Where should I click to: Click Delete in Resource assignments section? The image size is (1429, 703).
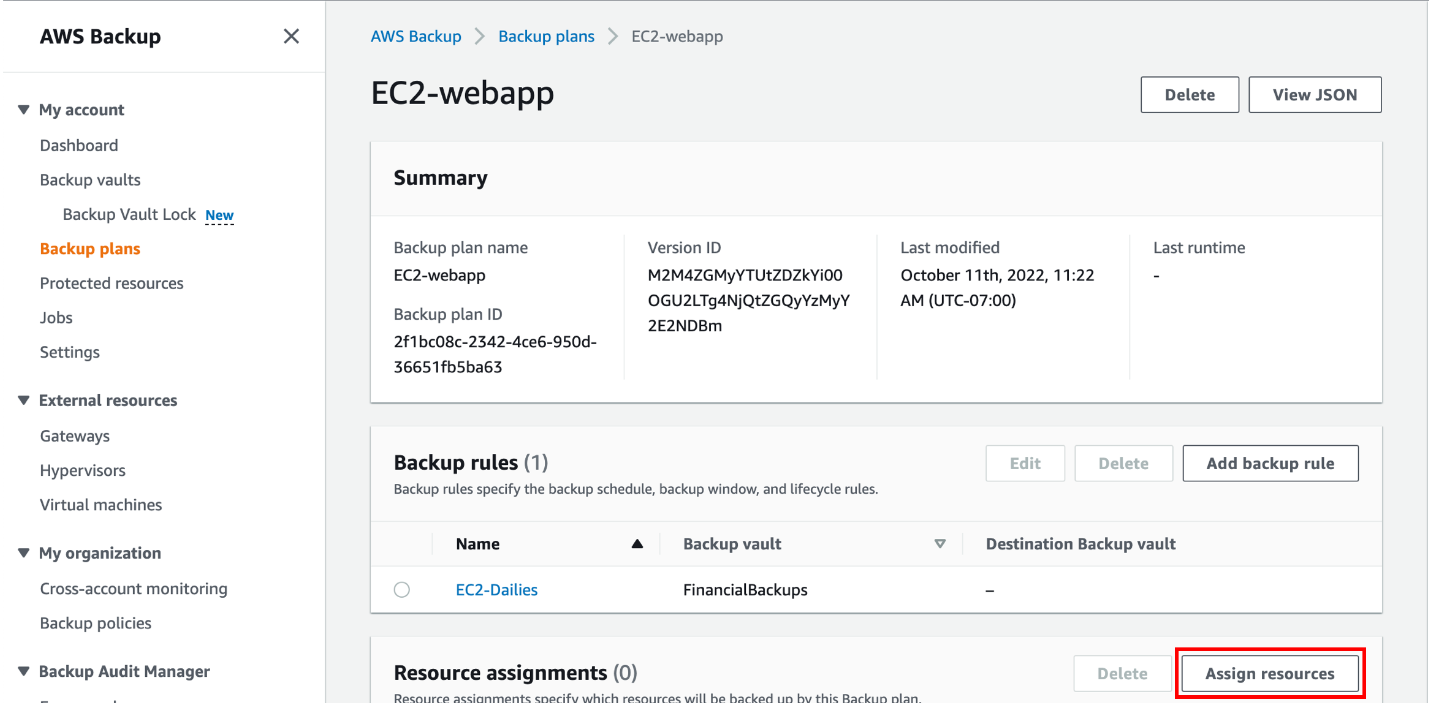tap(1122, 673)
